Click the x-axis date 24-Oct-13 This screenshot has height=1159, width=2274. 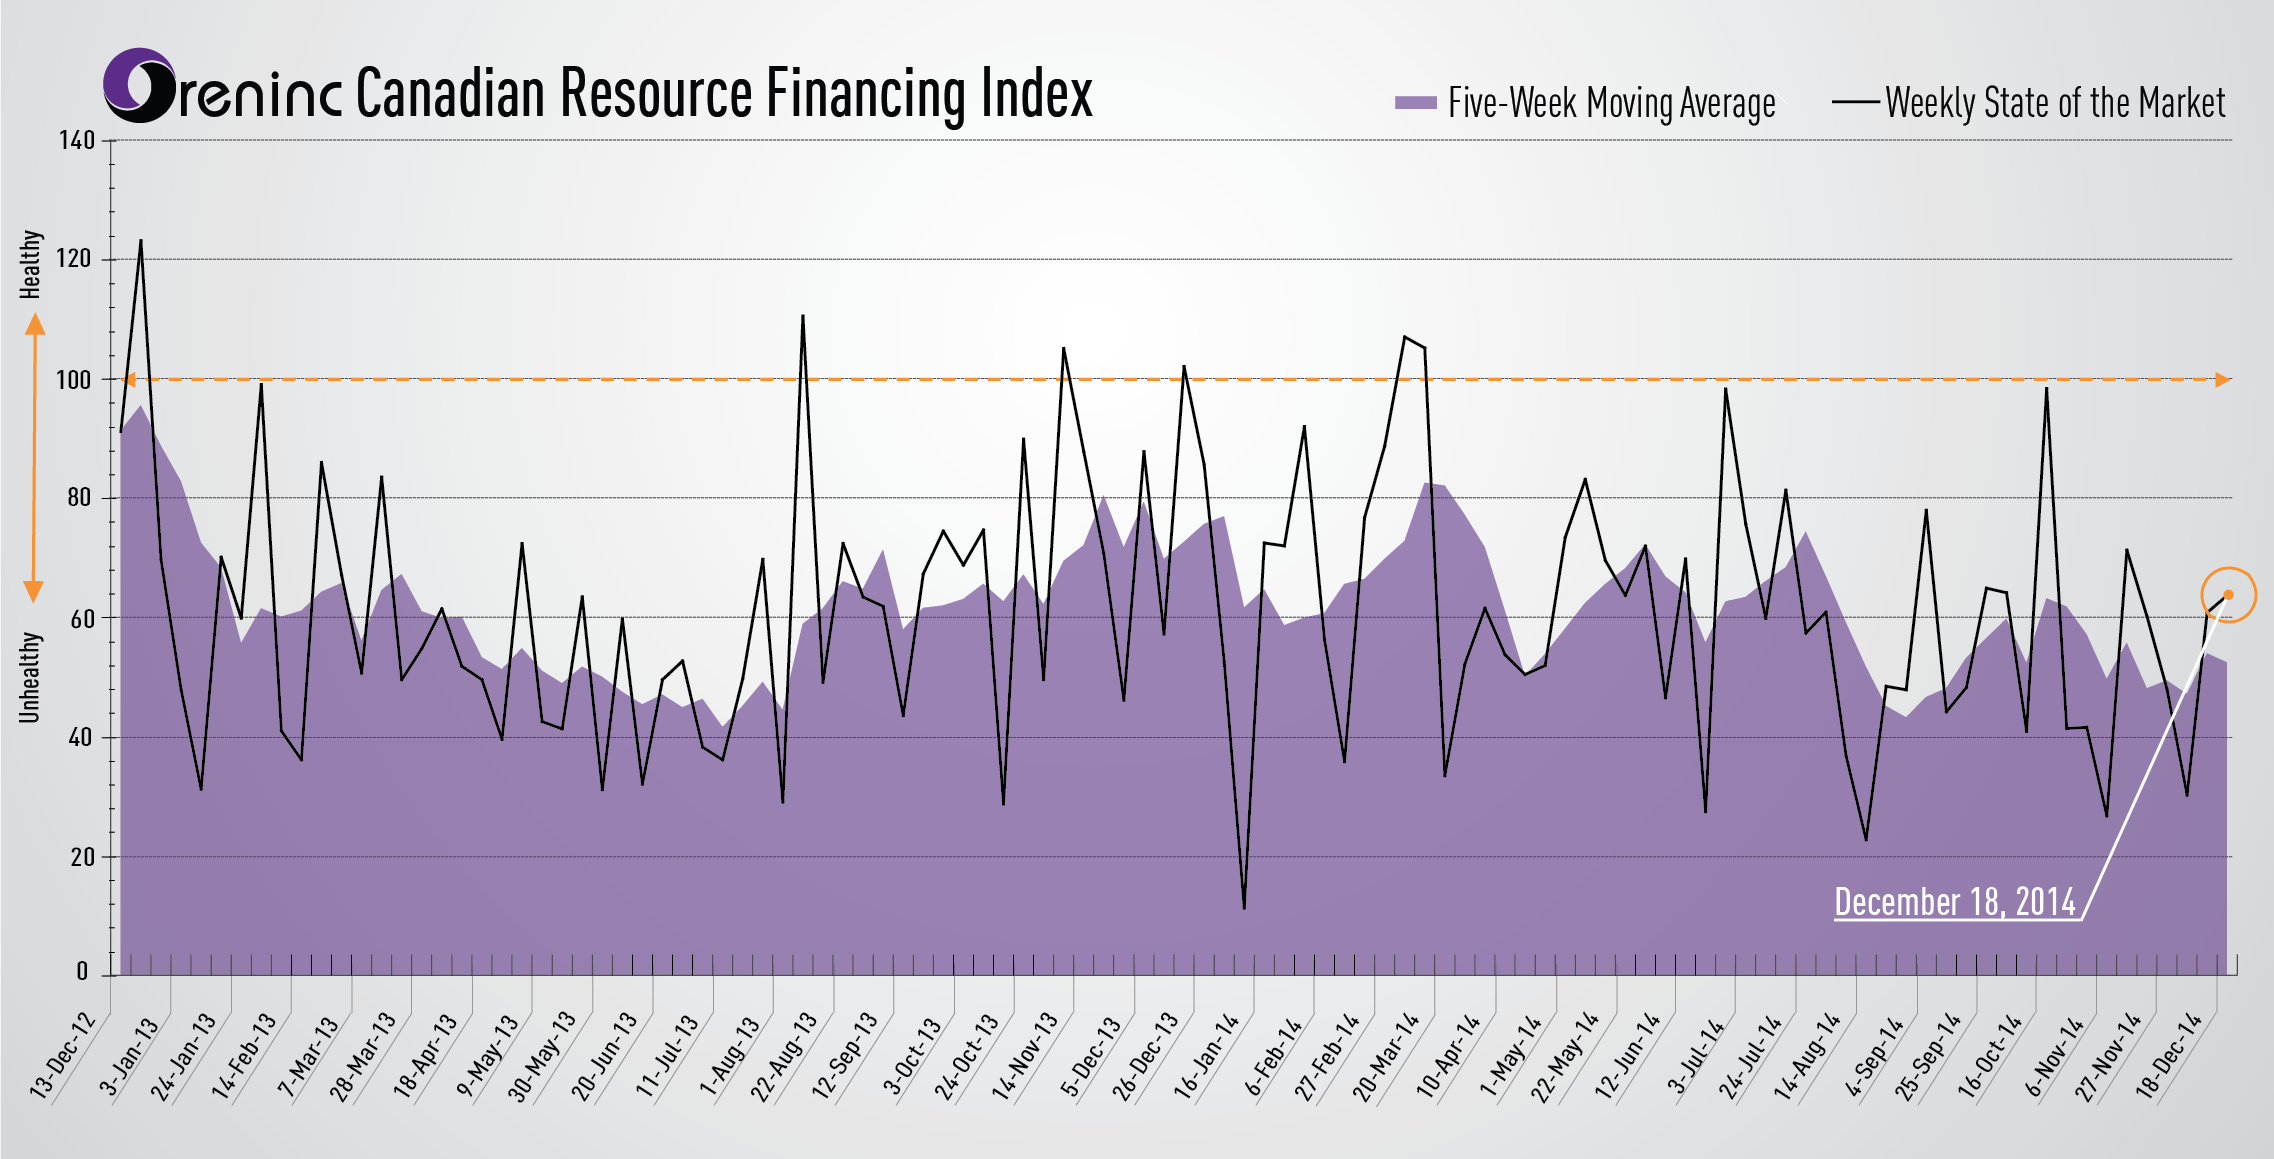[966, 1056]
